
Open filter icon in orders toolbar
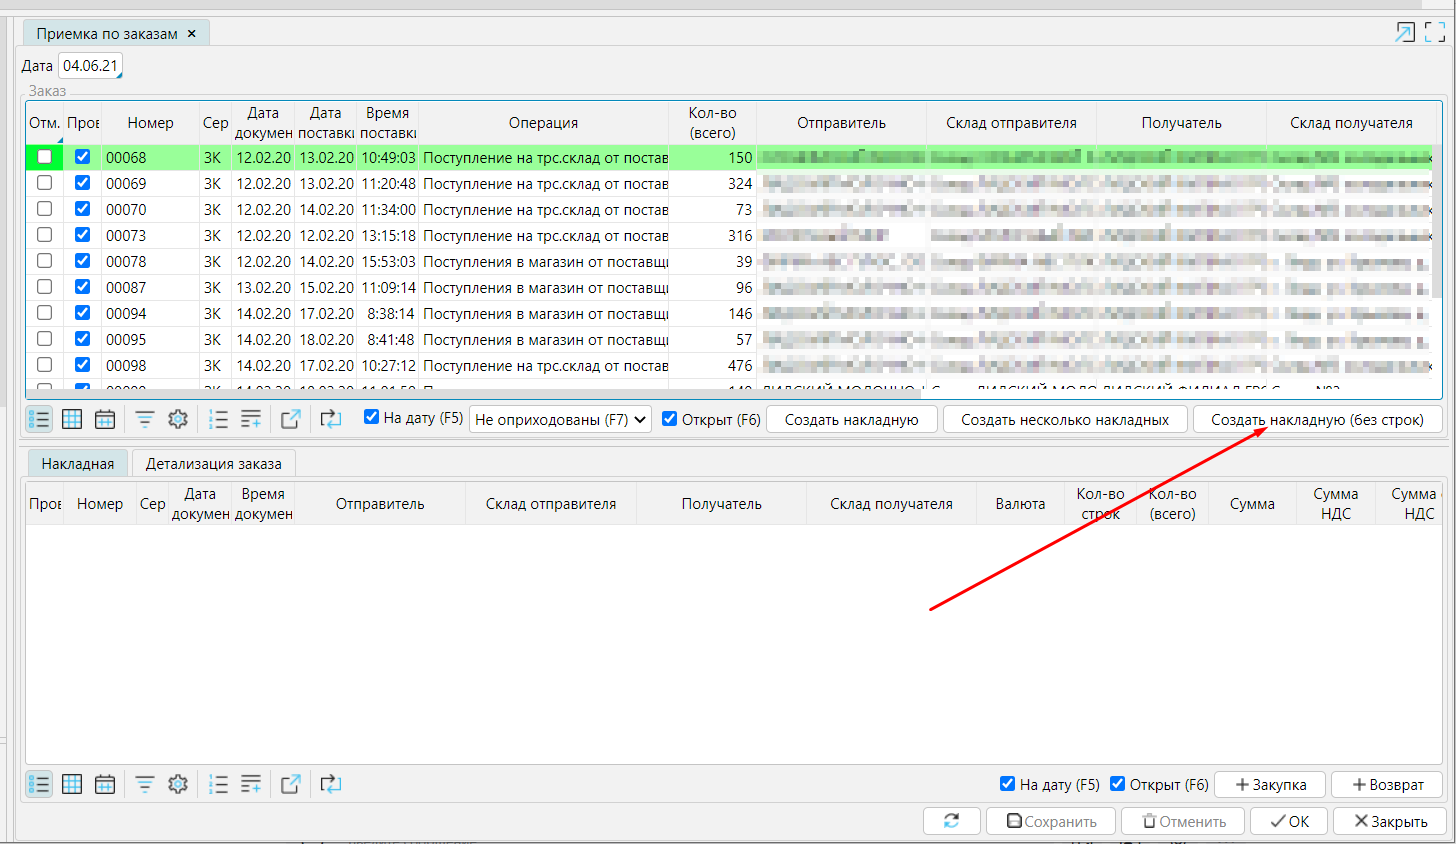[145, 419]
